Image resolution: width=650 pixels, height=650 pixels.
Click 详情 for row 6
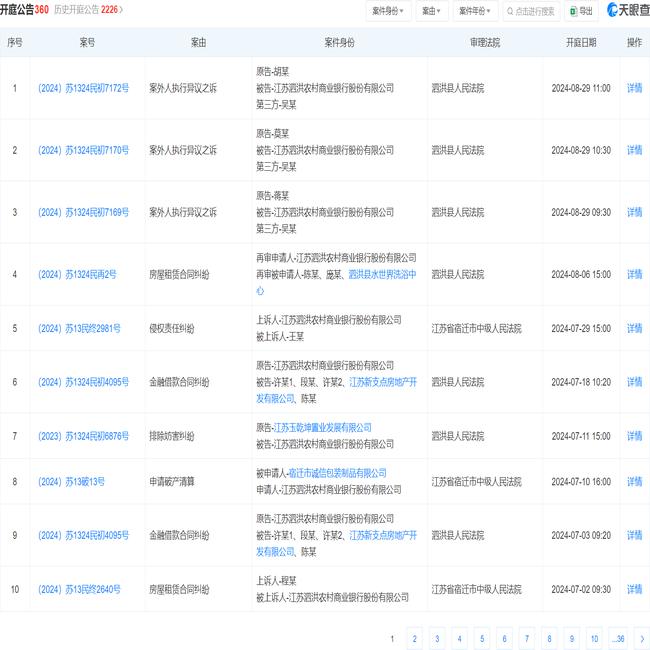[x=634, y=382]
